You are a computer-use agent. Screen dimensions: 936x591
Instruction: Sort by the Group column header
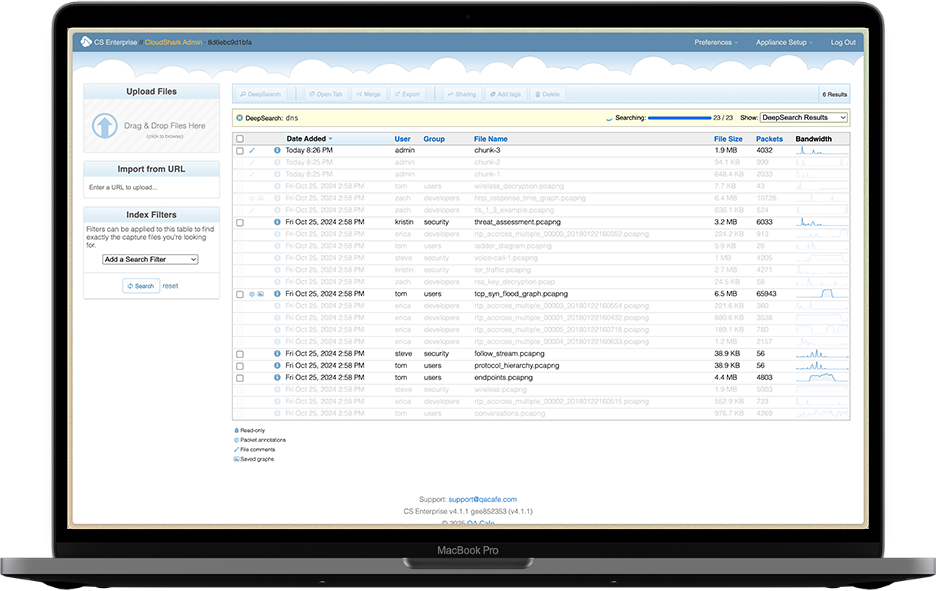[x=434, y=138]
